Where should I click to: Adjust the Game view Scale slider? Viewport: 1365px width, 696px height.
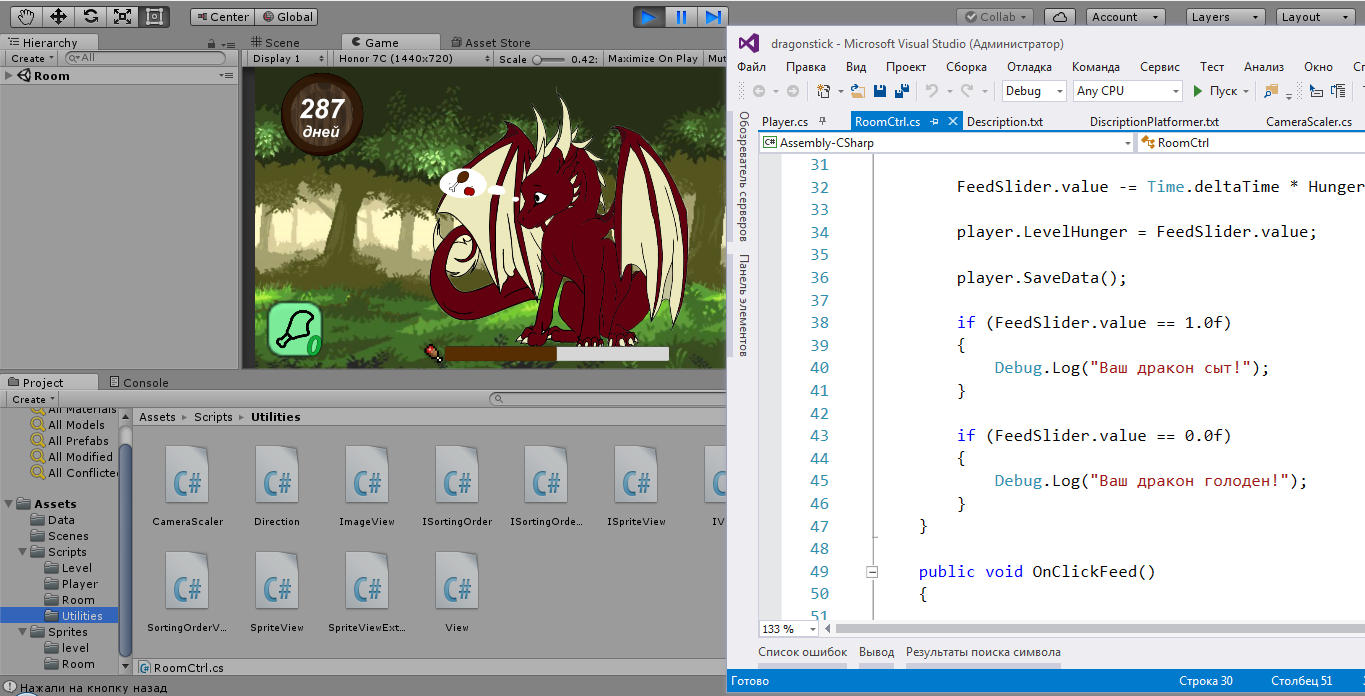click(549, 59)
